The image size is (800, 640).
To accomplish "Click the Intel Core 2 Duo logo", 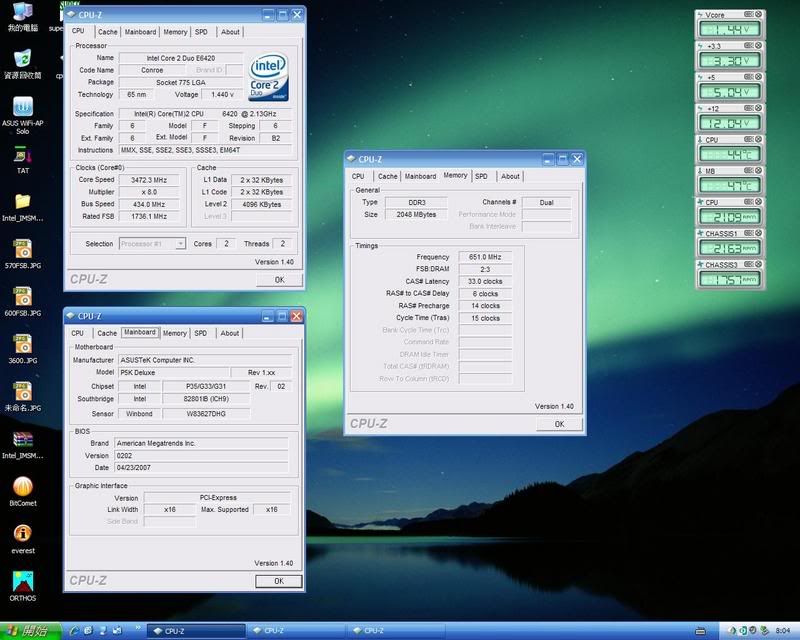I will tap(268, 77).
